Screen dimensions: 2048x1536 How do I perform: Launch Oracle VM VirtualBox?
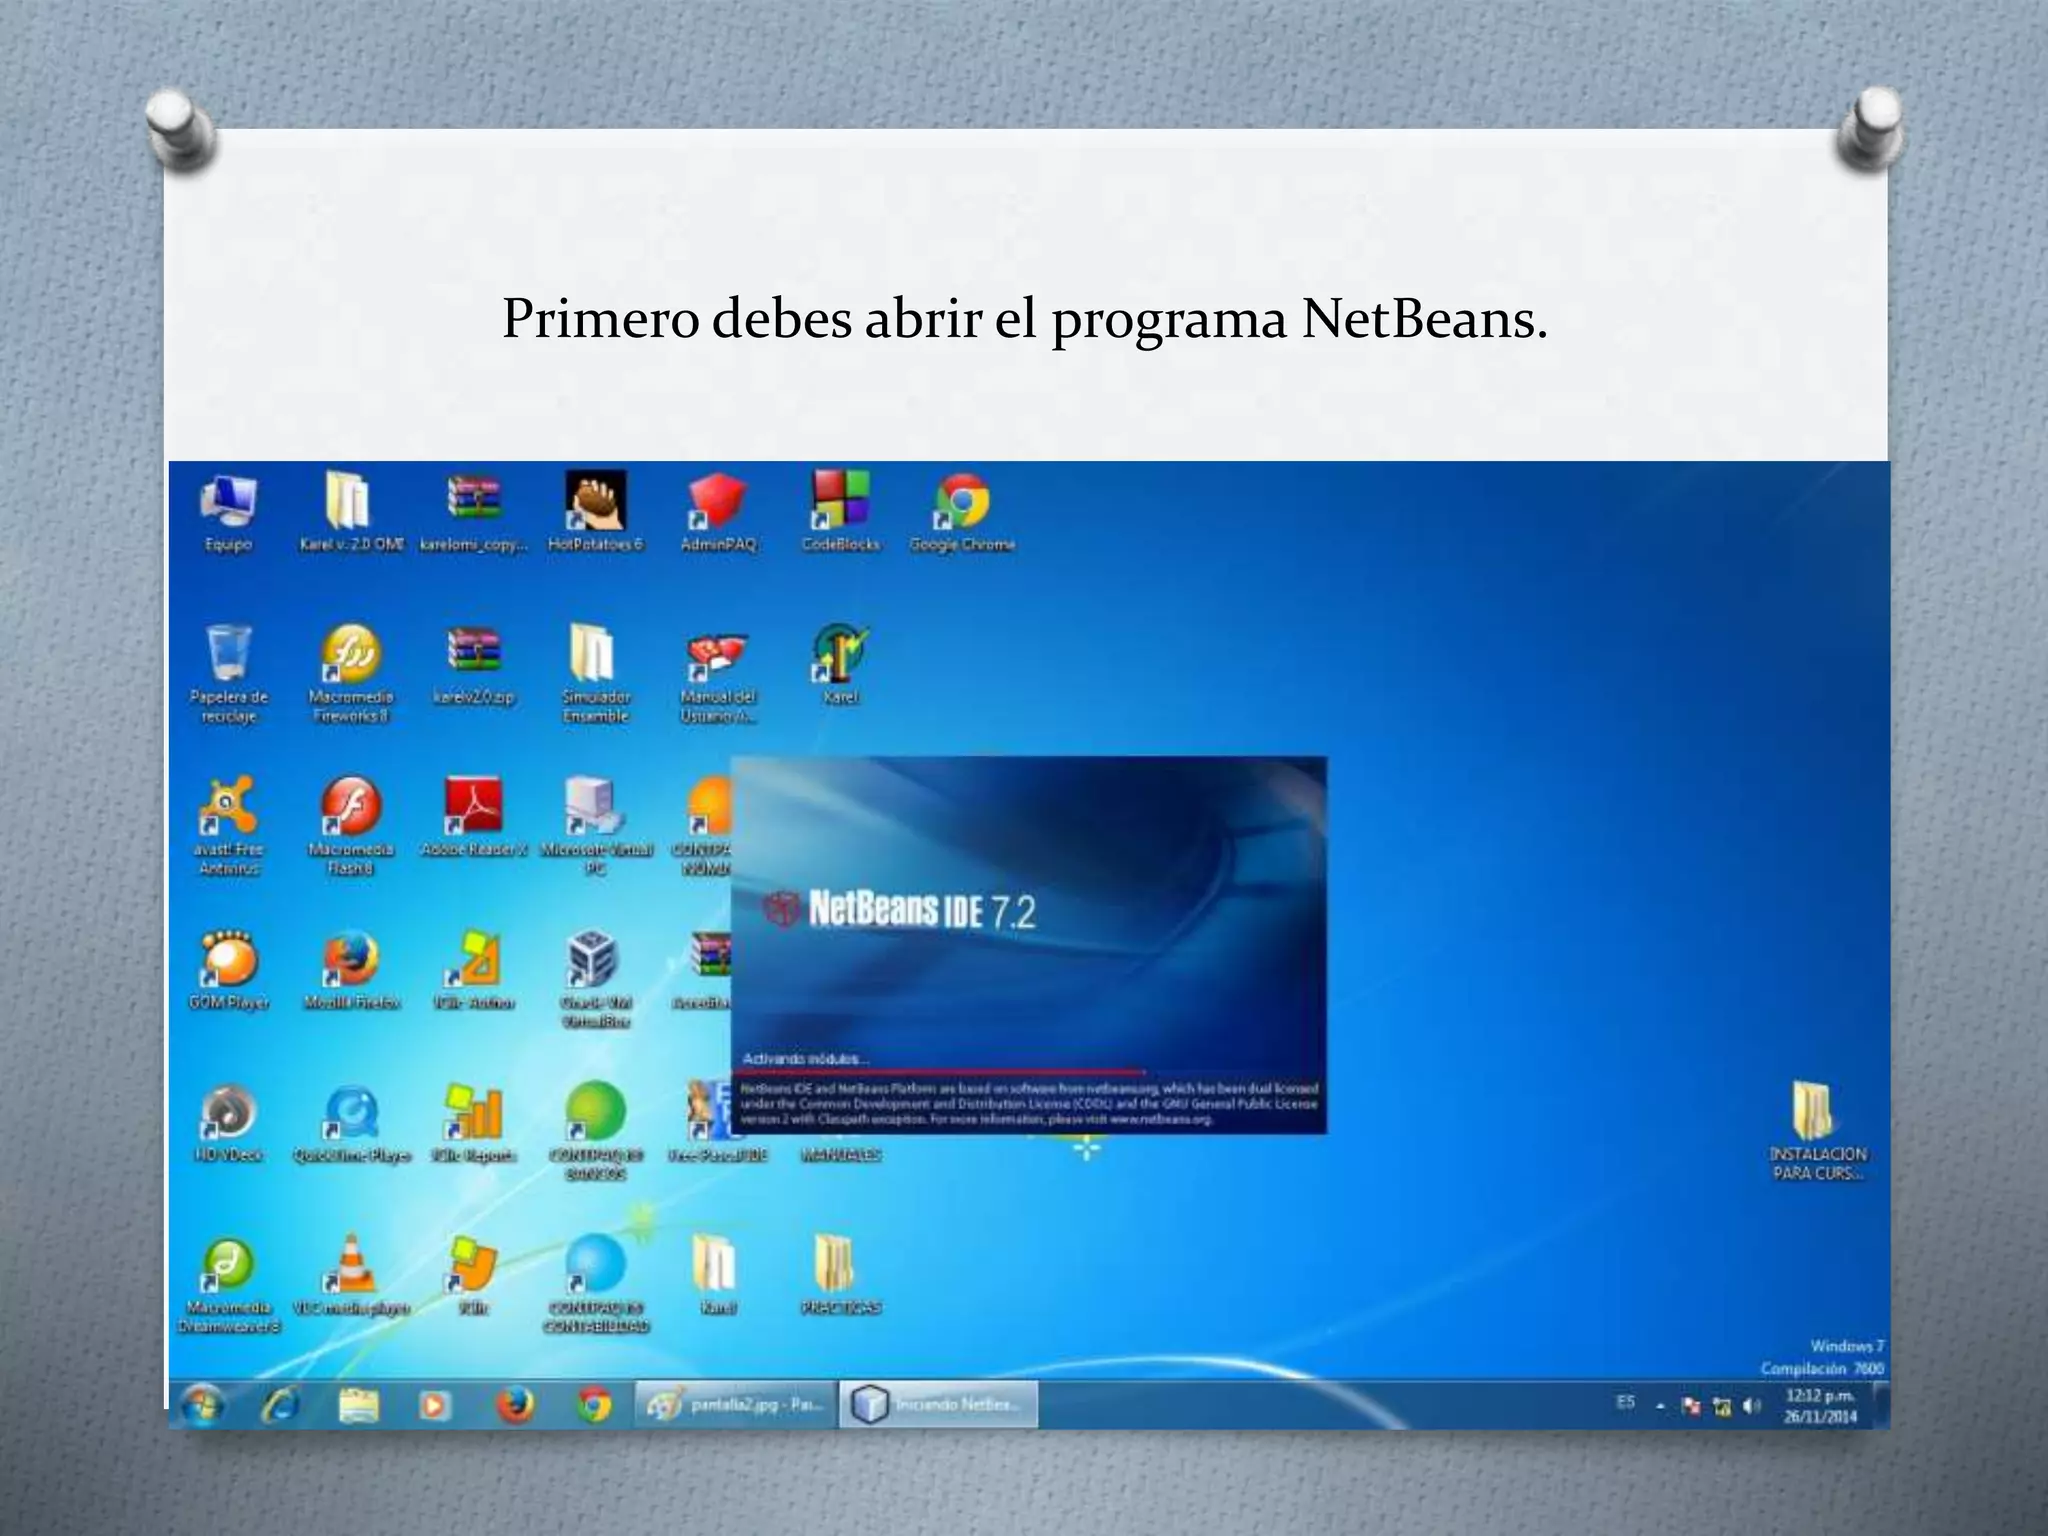[x=595, y=980]
